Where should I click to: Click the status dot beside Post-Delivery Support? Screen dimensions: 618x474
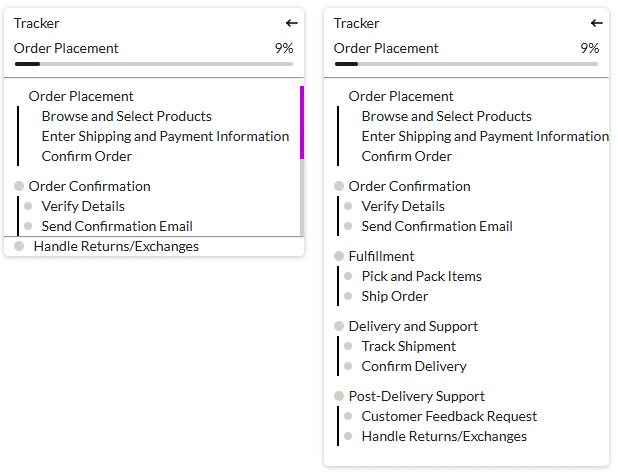click(x=339, y=397)
